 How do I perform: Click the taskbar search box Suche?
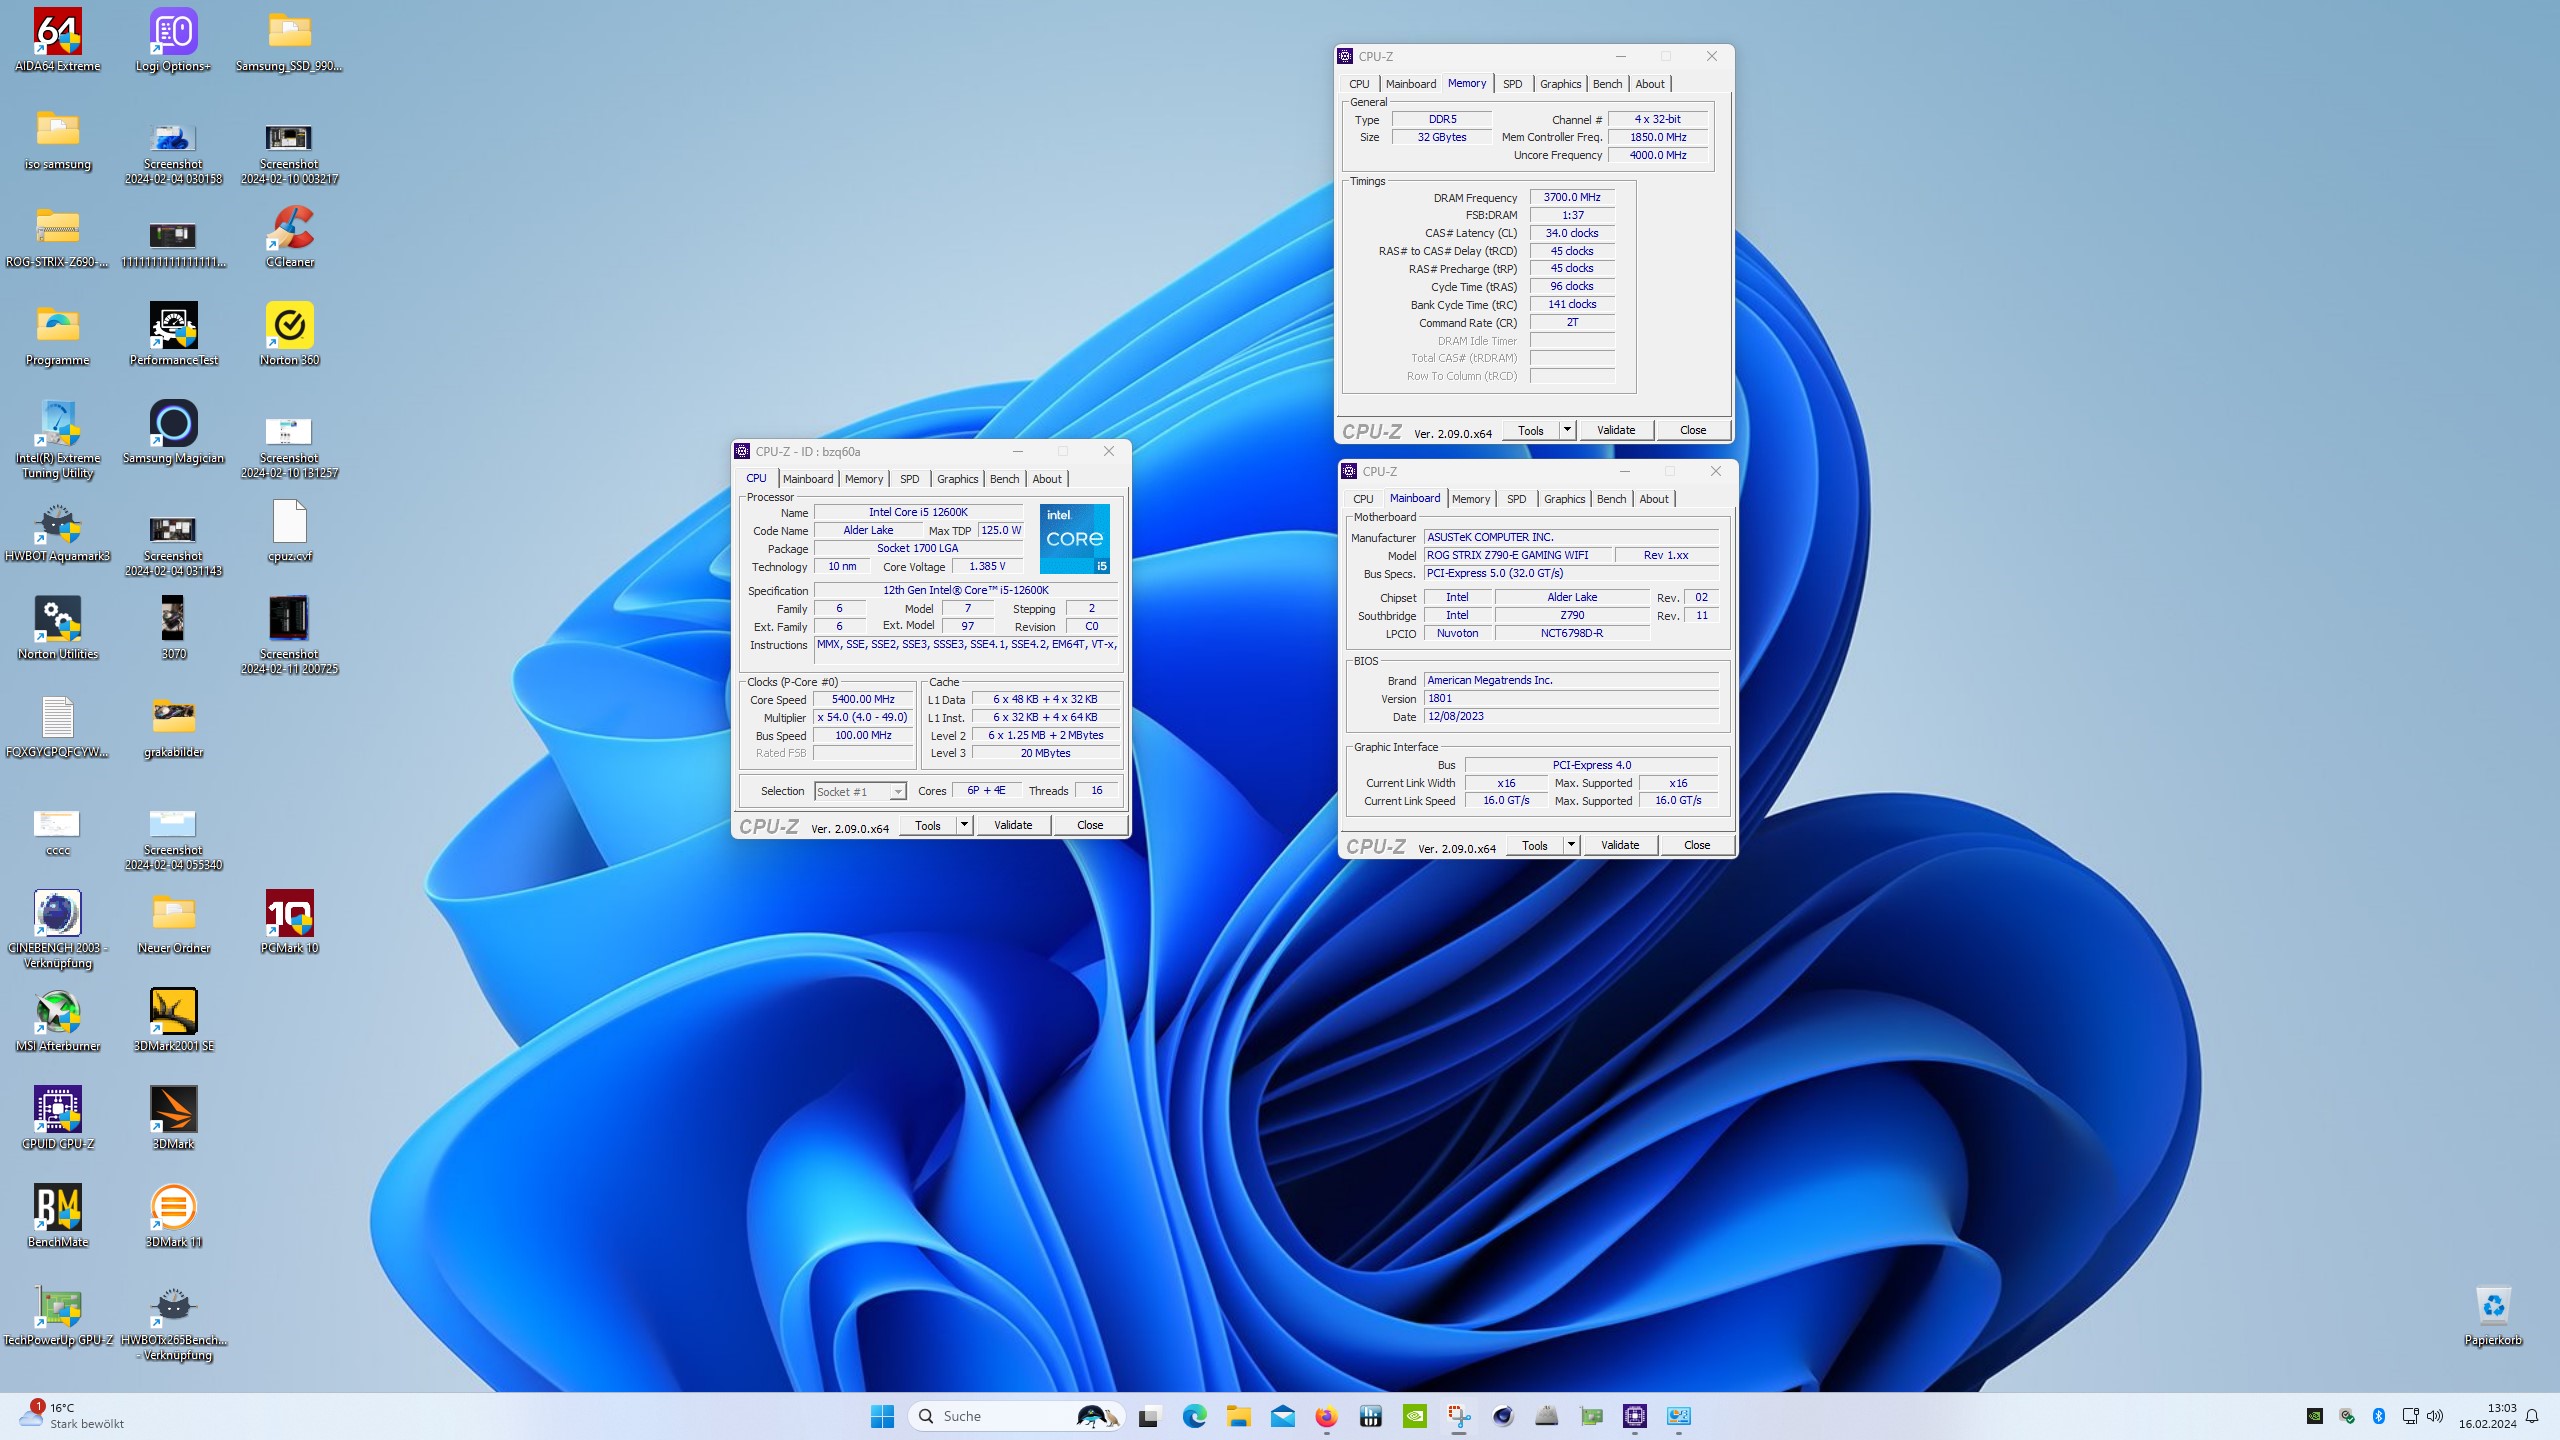(1016, 1416)
